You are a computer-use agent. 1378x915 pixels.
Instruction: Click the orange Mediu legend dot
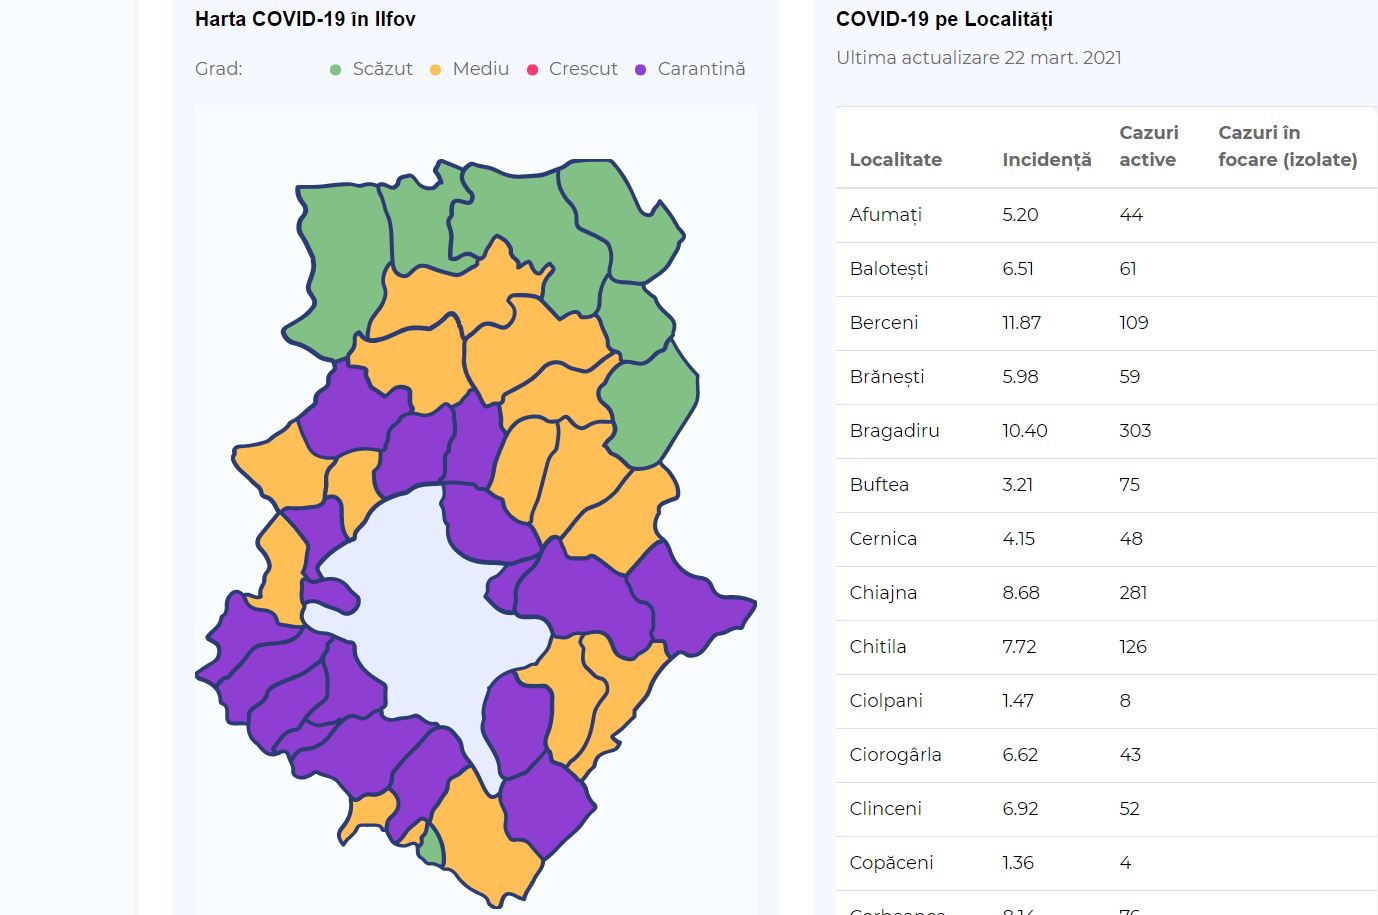click(x=436, y=70)
